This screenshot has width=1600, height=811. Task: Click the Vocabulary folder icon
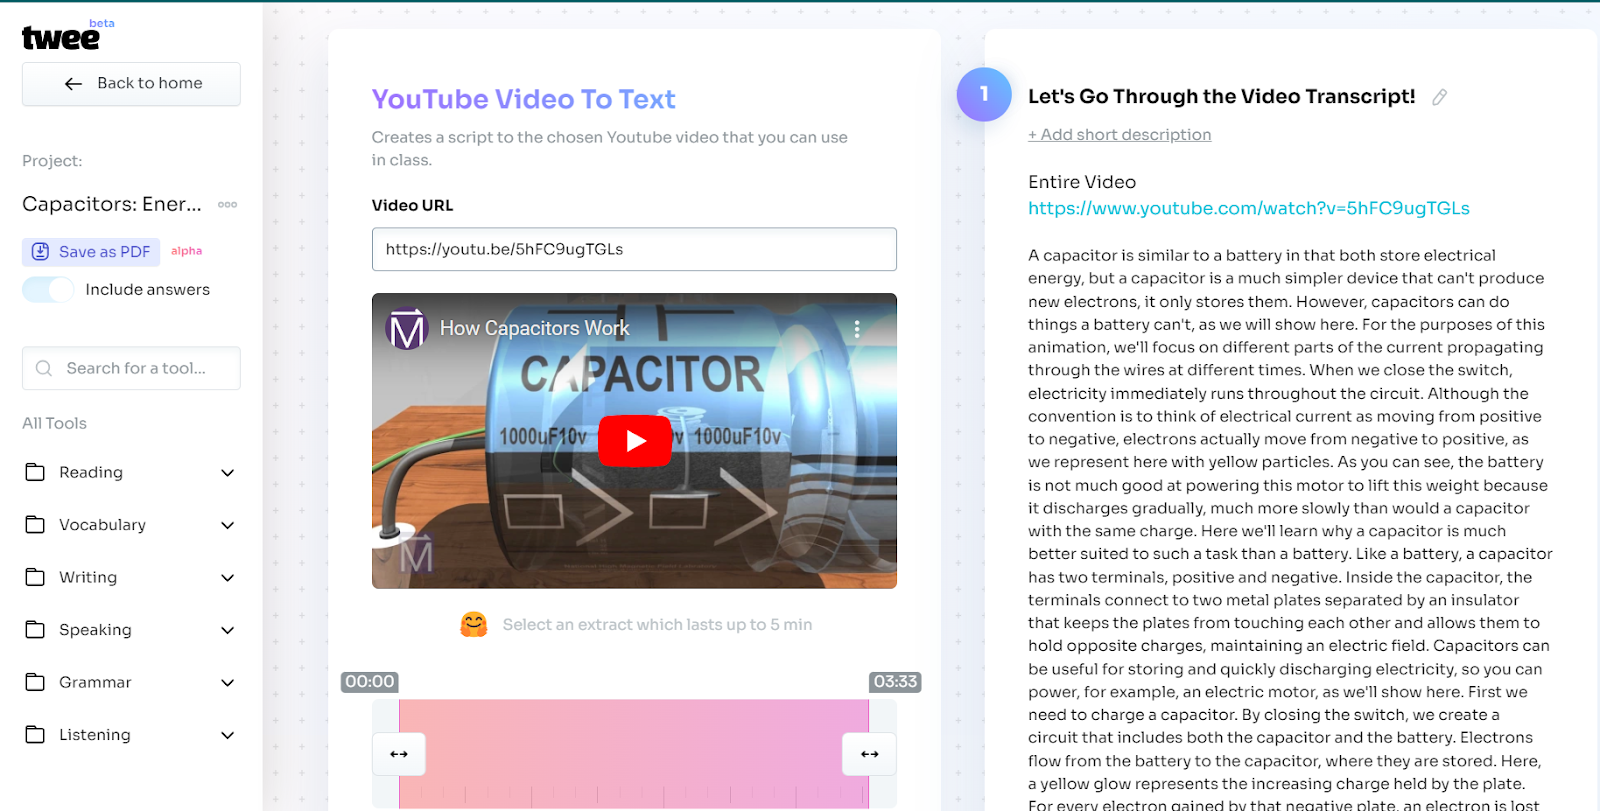[35, 524]
